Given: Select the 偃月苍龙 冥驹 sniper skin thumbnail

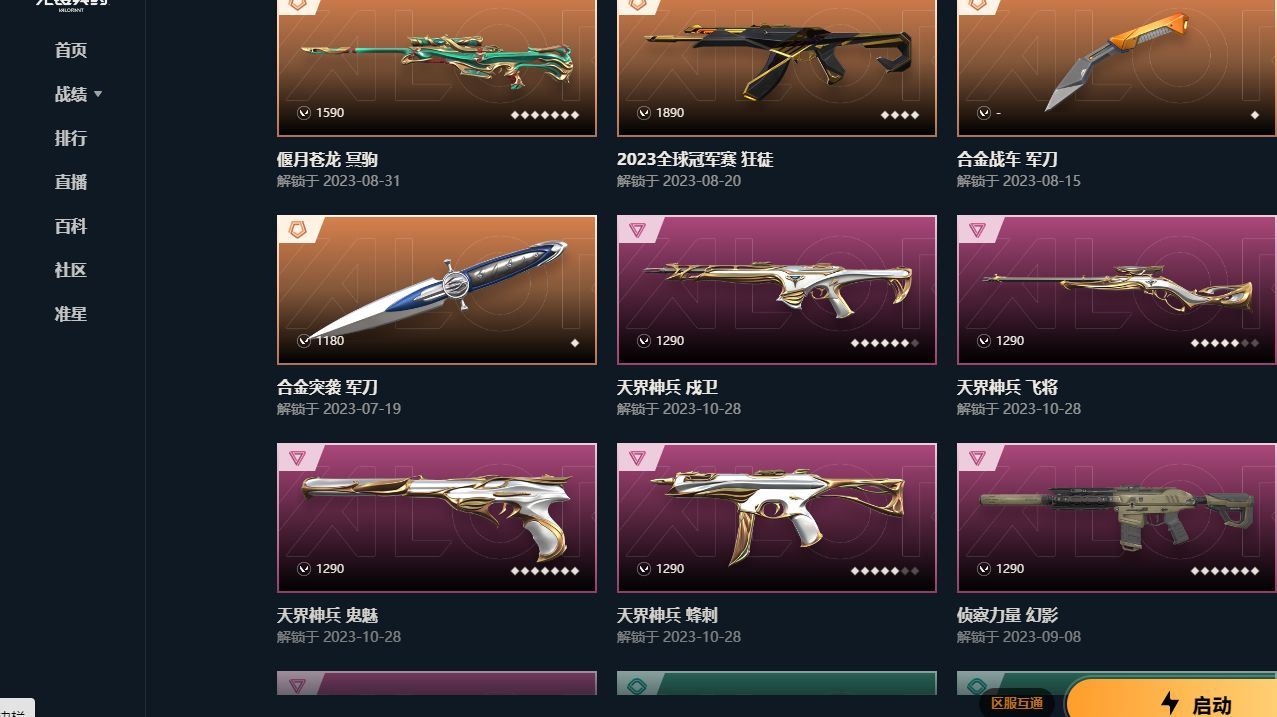Looking at the screenshot, I should 437,68.
